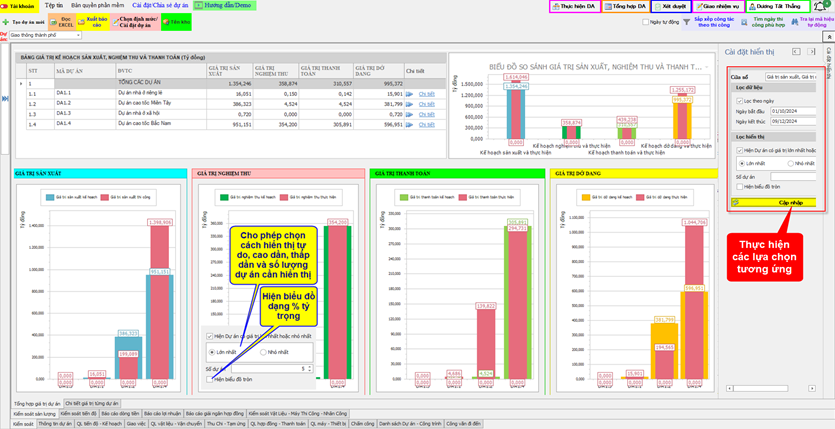Click the notification bell icon
The height and width of the screenshot is (429, 835).
816,6
